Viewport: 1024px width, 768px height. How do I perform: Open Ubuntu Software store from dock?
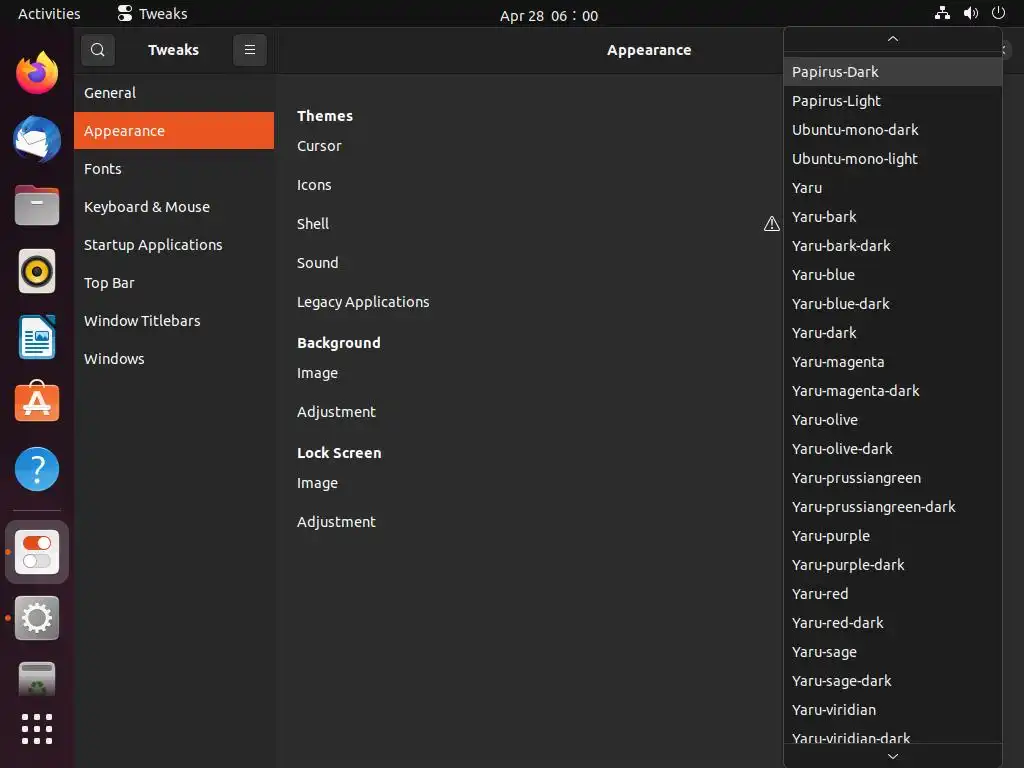tap(37, 403)
